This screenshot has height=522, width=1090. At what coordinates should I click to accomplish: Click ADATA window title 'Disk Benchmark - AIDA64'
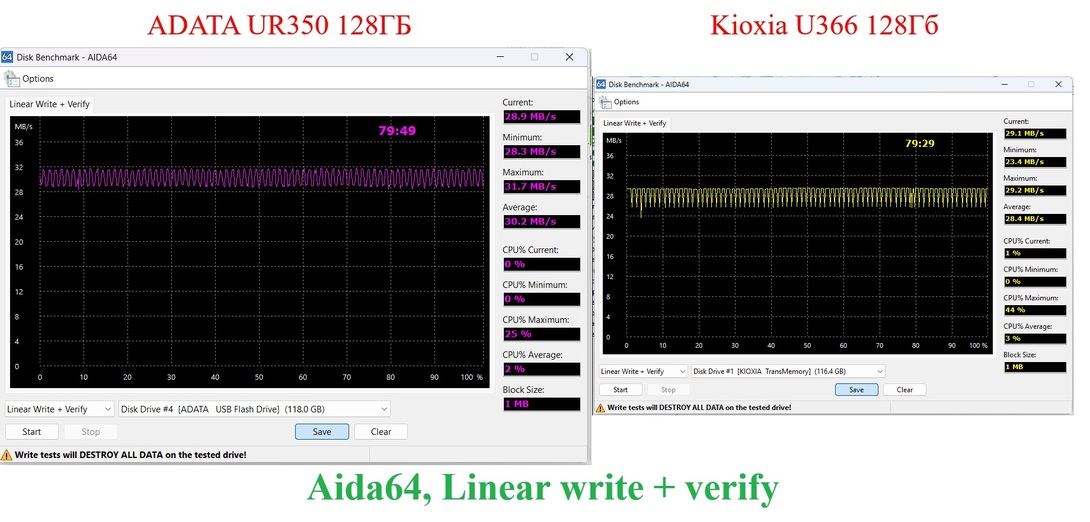pyautogui.click(x=67, y=57)
